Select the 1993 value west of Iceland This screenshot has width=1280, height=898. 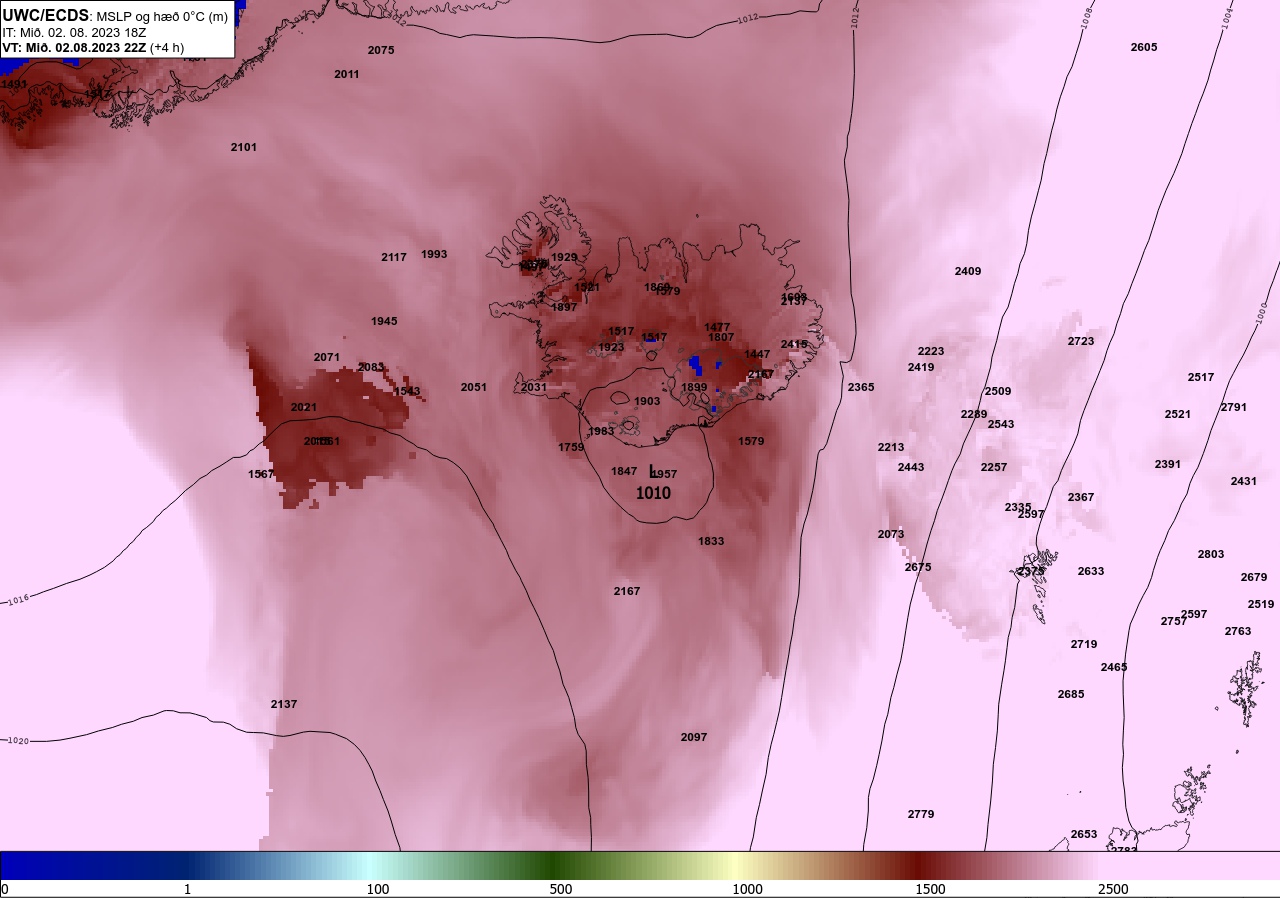click(x=434, y=254)
